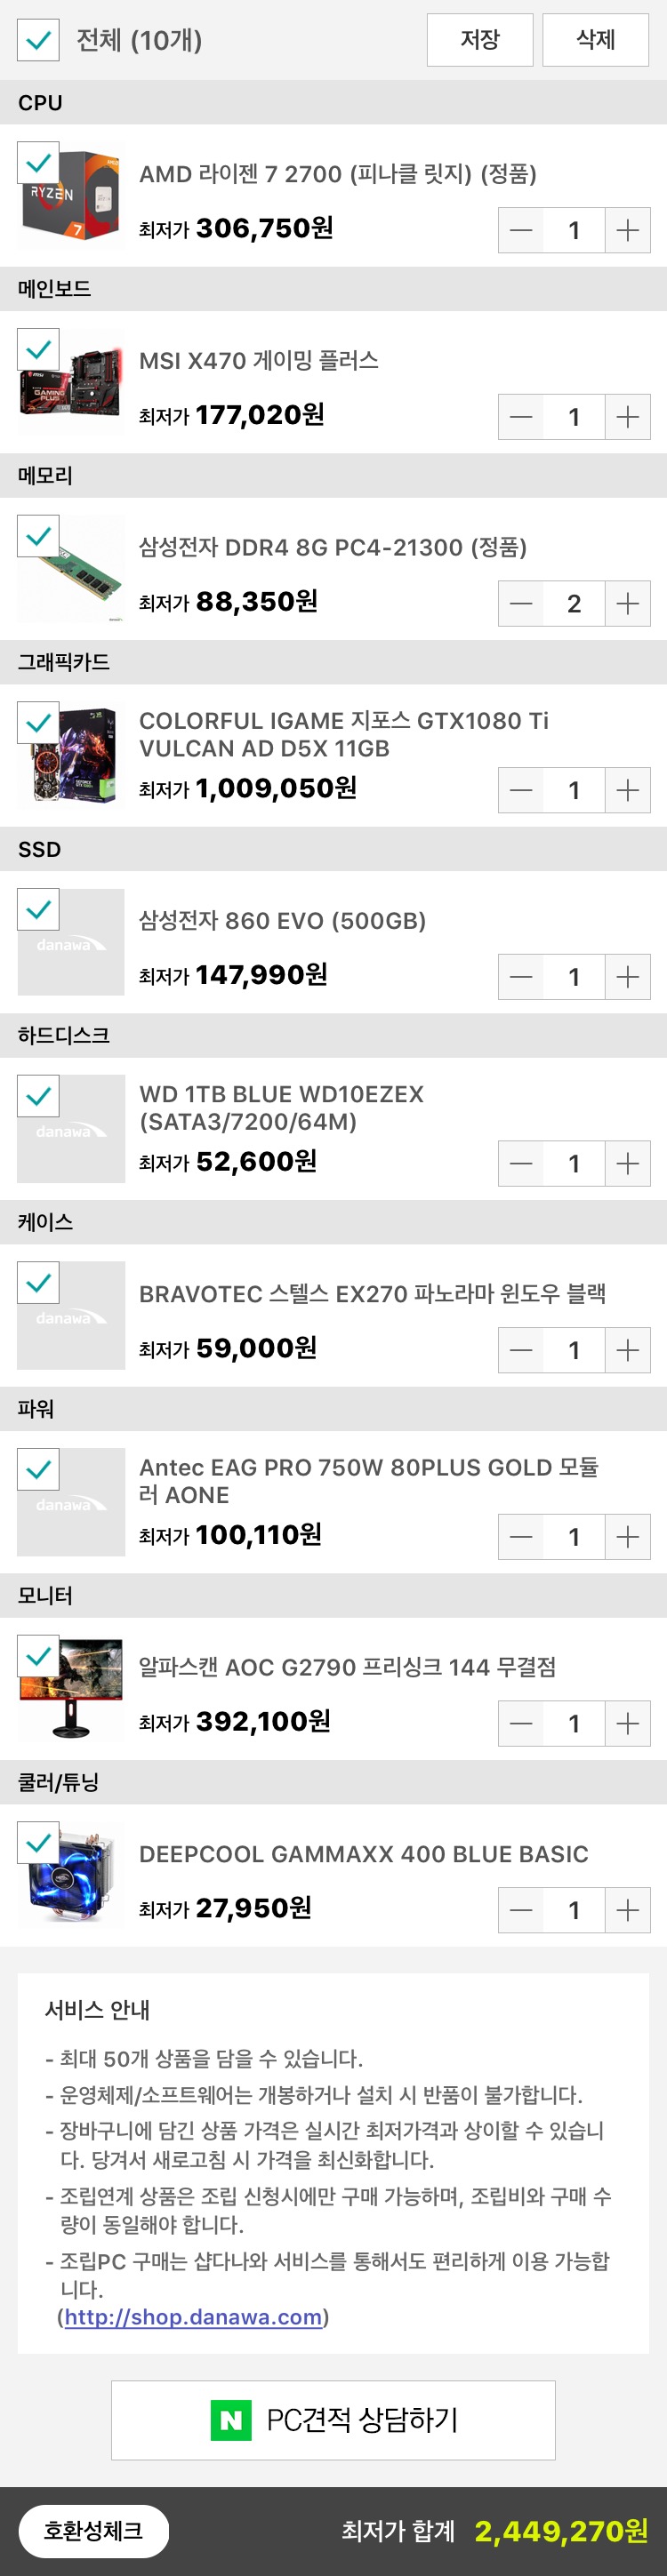Increase quantity of MSI X470 Gaming Plus
The width and height of the screenshot is (667, 2576).
[628, 417]
